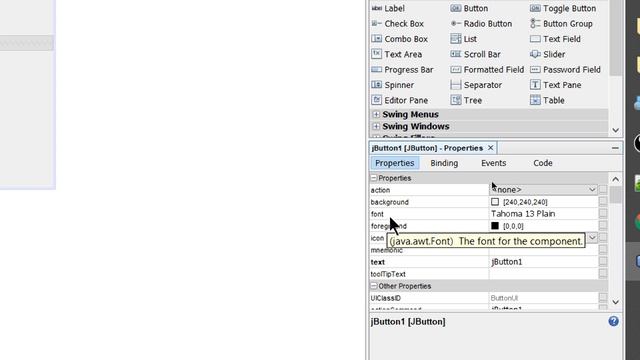Close the jButton1 Properties tab
The width and height of the screenshot is (640, 360).
(491, 148)
